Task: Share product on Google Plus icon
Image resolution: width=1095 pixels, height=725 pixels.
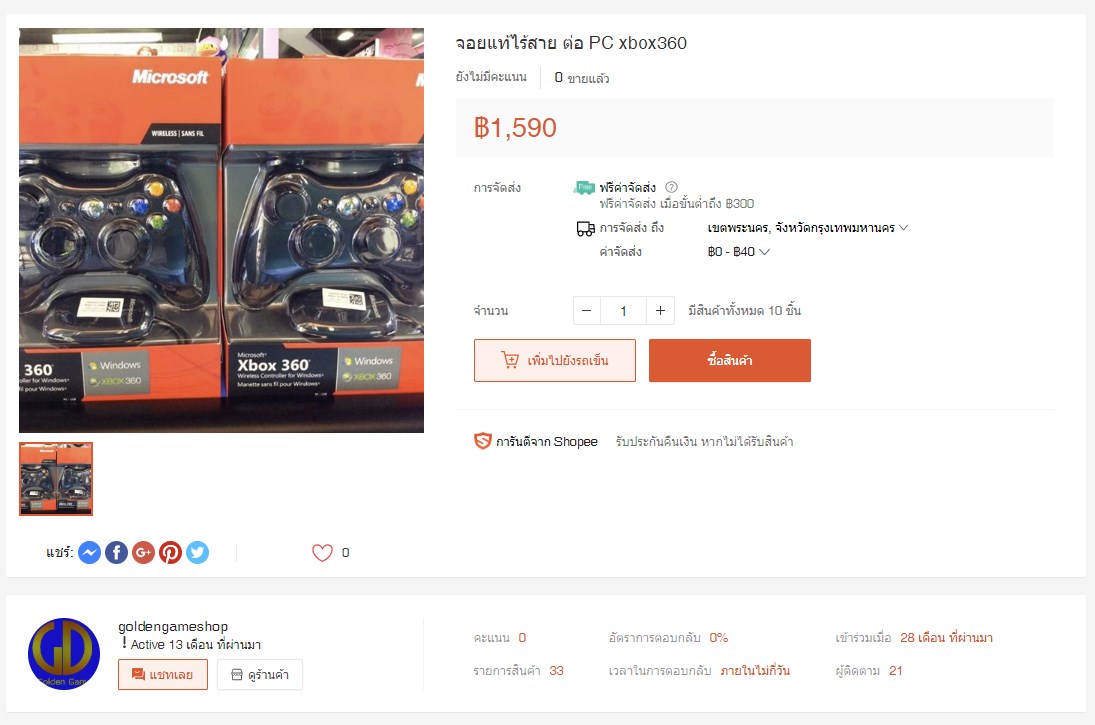Action: pyautogui.click(x=143, y=552)
